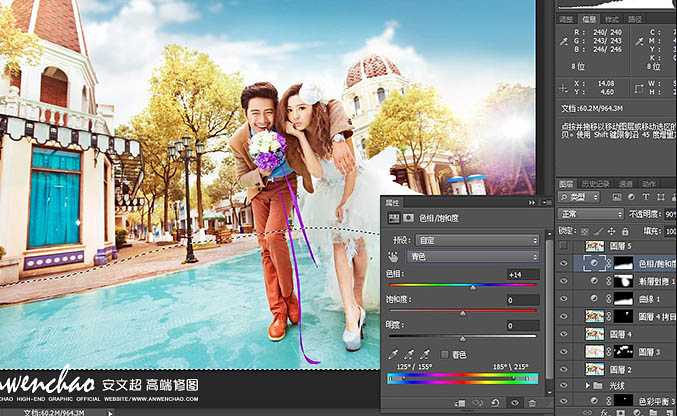Click the Properties panel vertical scrollbar
Image resolution: width=677 pixels, height=416 pixels.
pyautogui.click(x=549, y=309)
